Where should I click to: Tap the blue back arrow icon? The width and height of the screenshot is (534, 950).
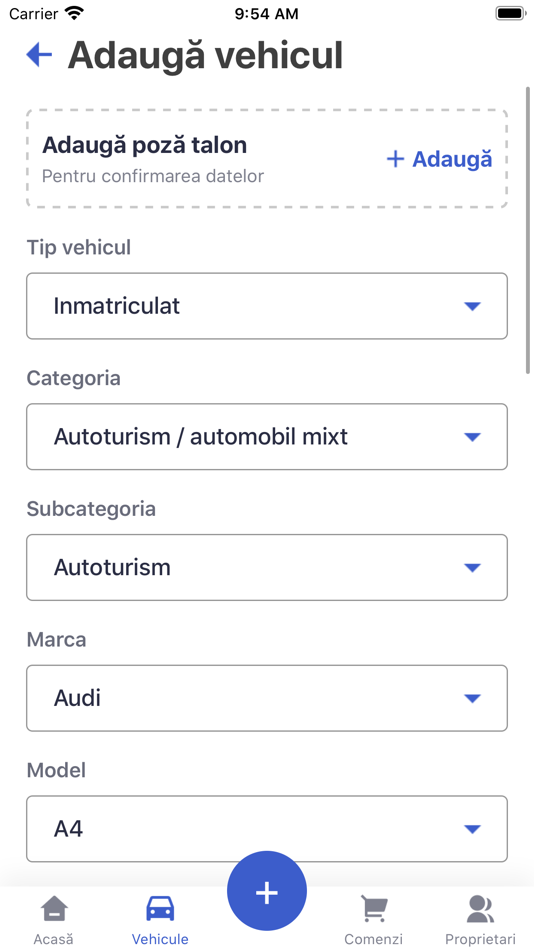[x=39, y=55]
